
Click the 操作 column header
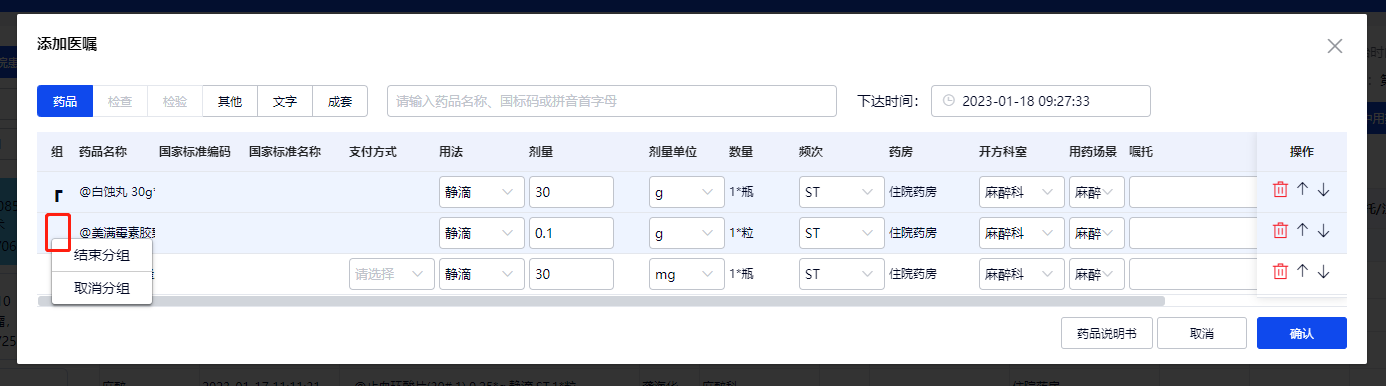[1302, 152]
